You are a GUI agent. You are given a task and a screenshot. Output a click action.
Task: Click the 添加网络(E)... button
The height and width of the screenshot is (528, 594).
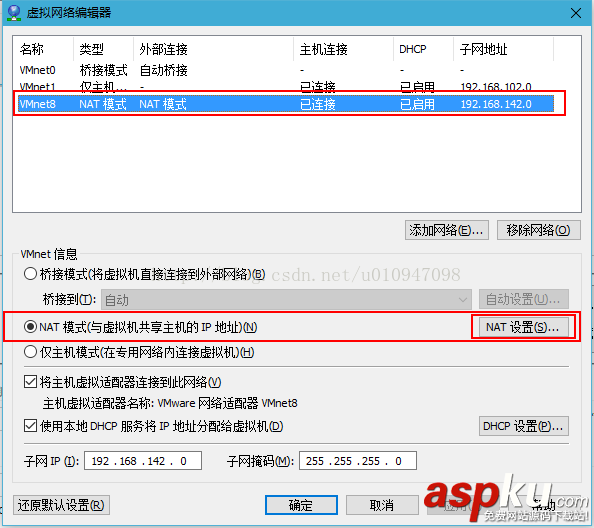point(447,230)
